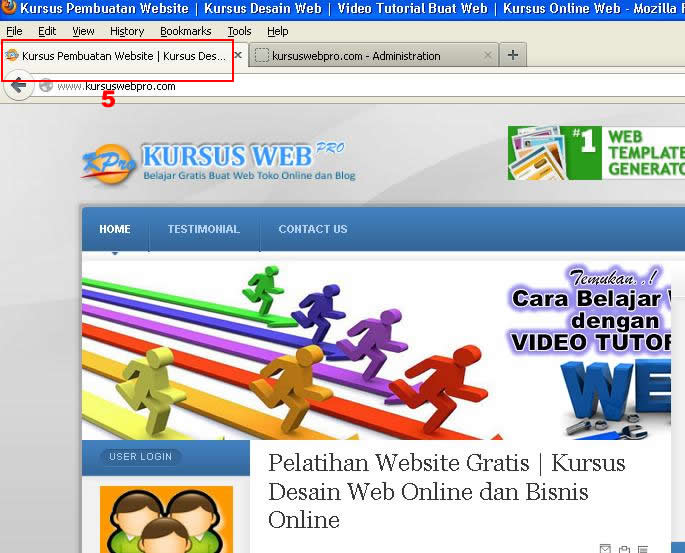Open the Help menu
This screenshot has height=553, width=685.
point(277,31)
